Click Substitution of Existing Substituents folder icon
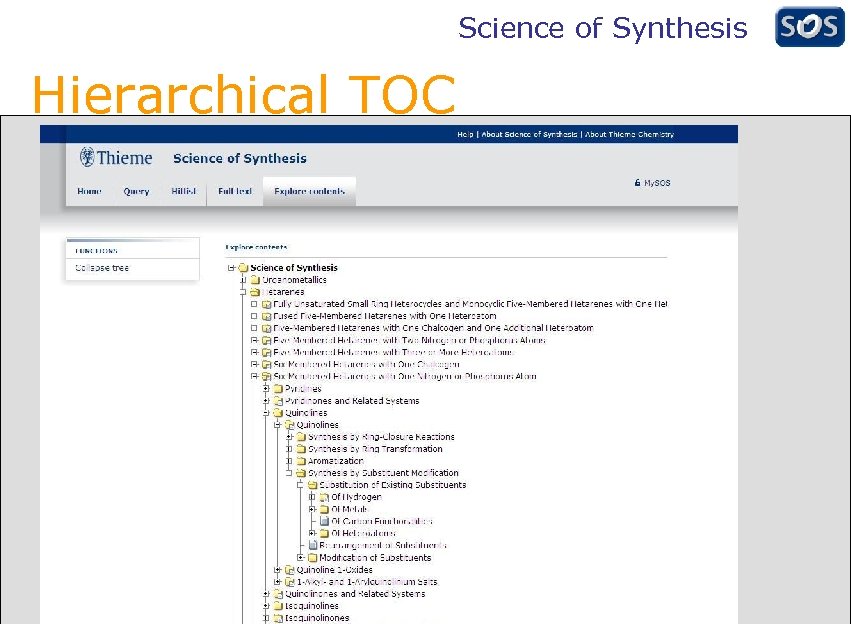Image resolution: width=851 pixels, height=624 pixels. tap(313, 485)
